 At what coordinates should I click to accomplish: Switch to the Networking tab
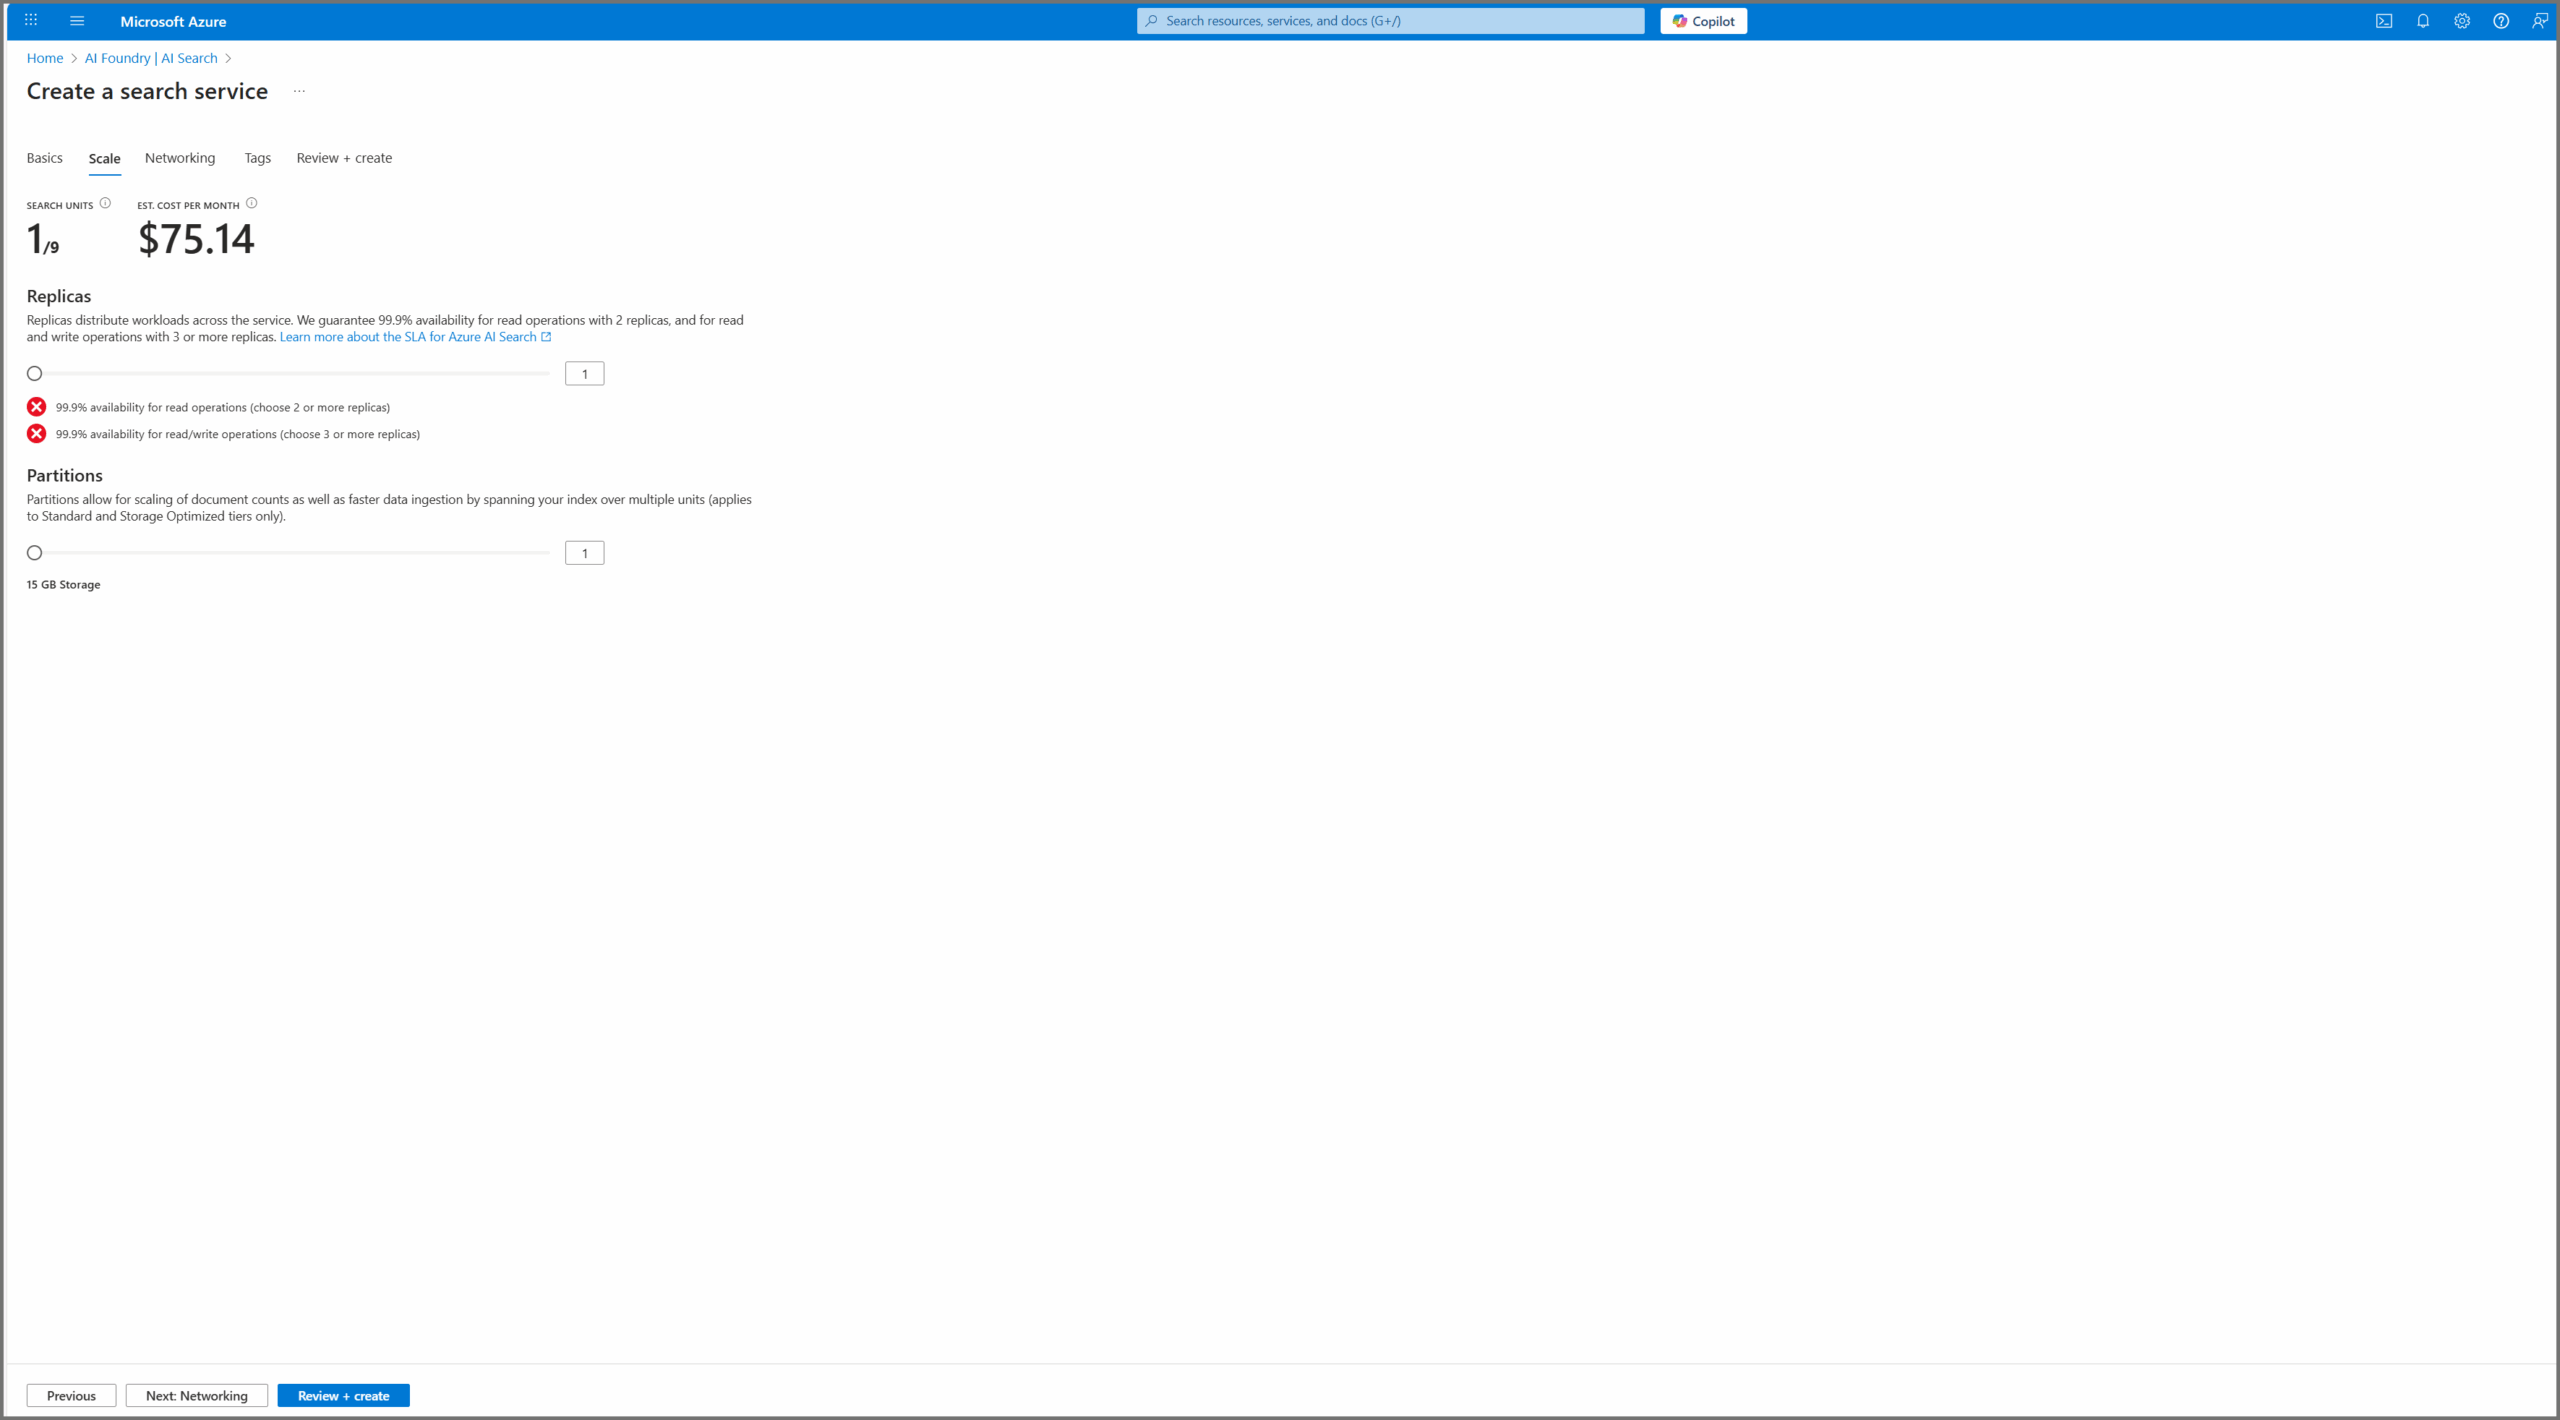(180, 158)
